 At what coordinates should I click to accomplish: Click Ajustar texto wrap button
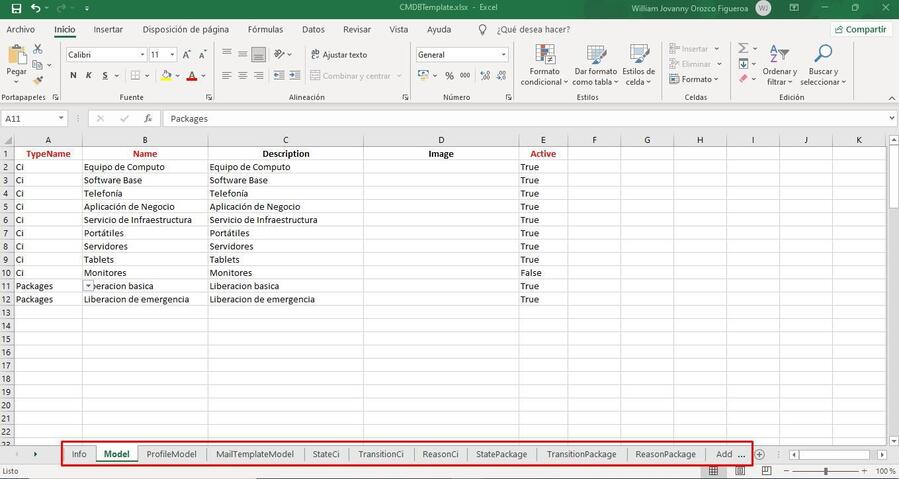click(x=339, y=54)
